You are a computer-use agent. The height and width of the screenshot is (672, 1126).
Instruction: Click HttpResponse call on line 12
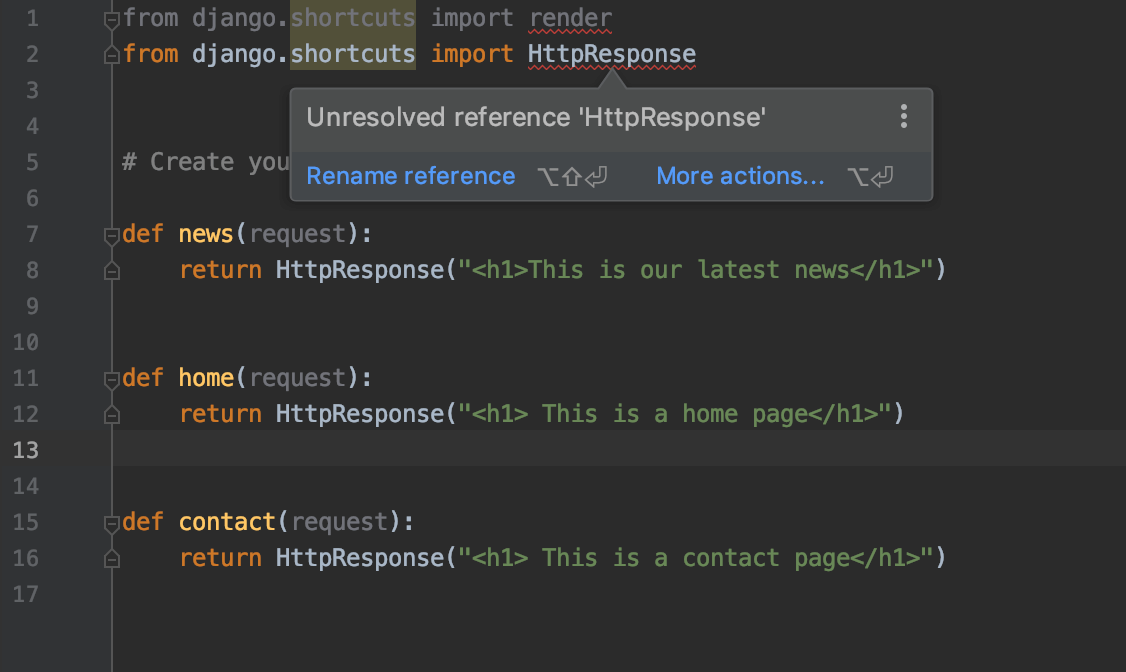(x=360, y=414)
